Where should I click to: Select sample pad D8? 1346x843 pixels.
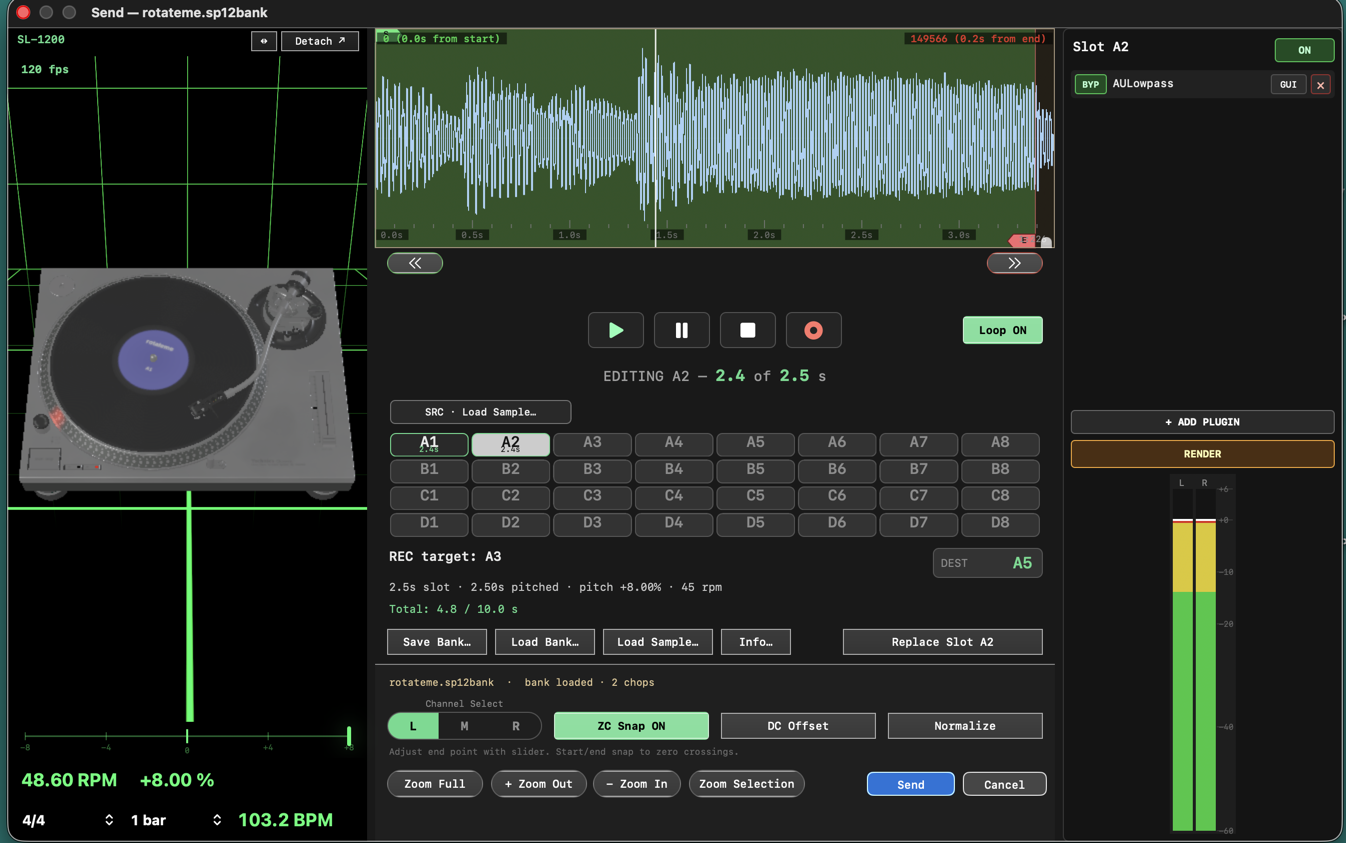pos(1000,523)
